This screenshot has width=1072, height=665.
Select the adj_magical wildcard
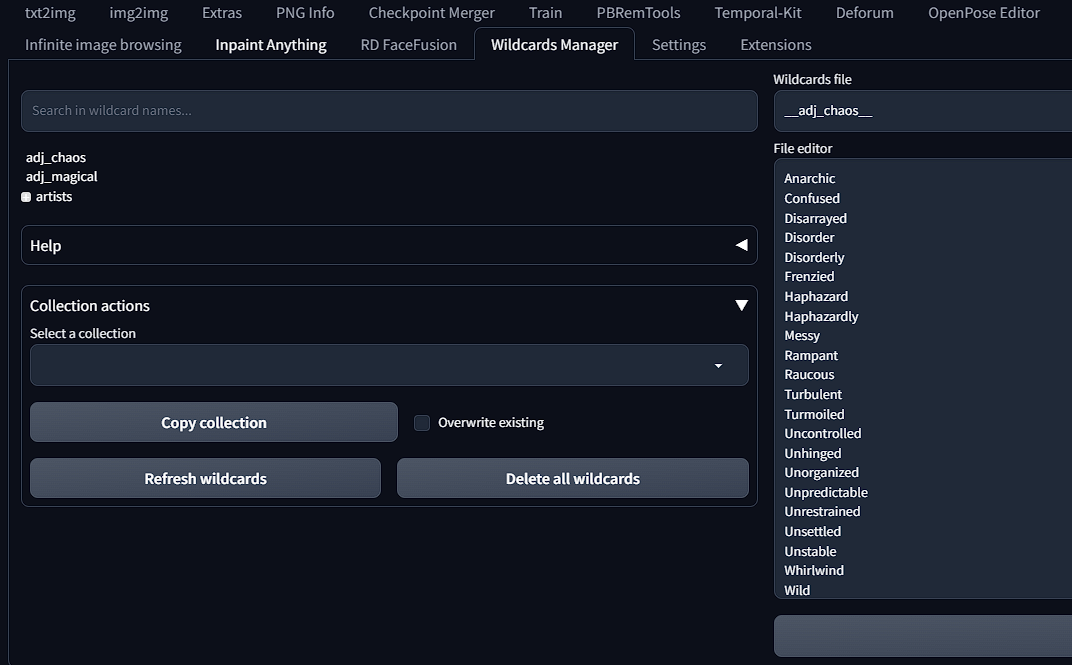[62, 177]
